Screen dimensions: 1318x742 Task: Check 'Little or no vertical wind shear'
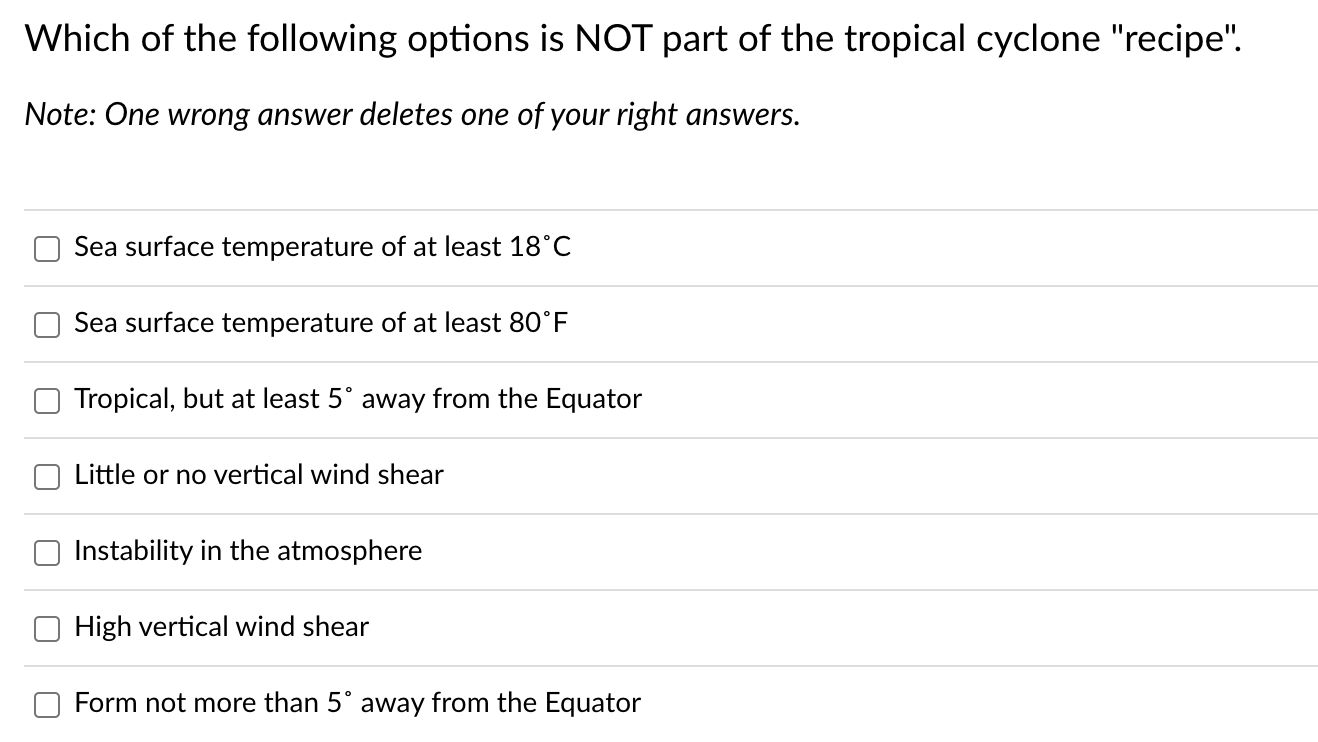(47, 476)
